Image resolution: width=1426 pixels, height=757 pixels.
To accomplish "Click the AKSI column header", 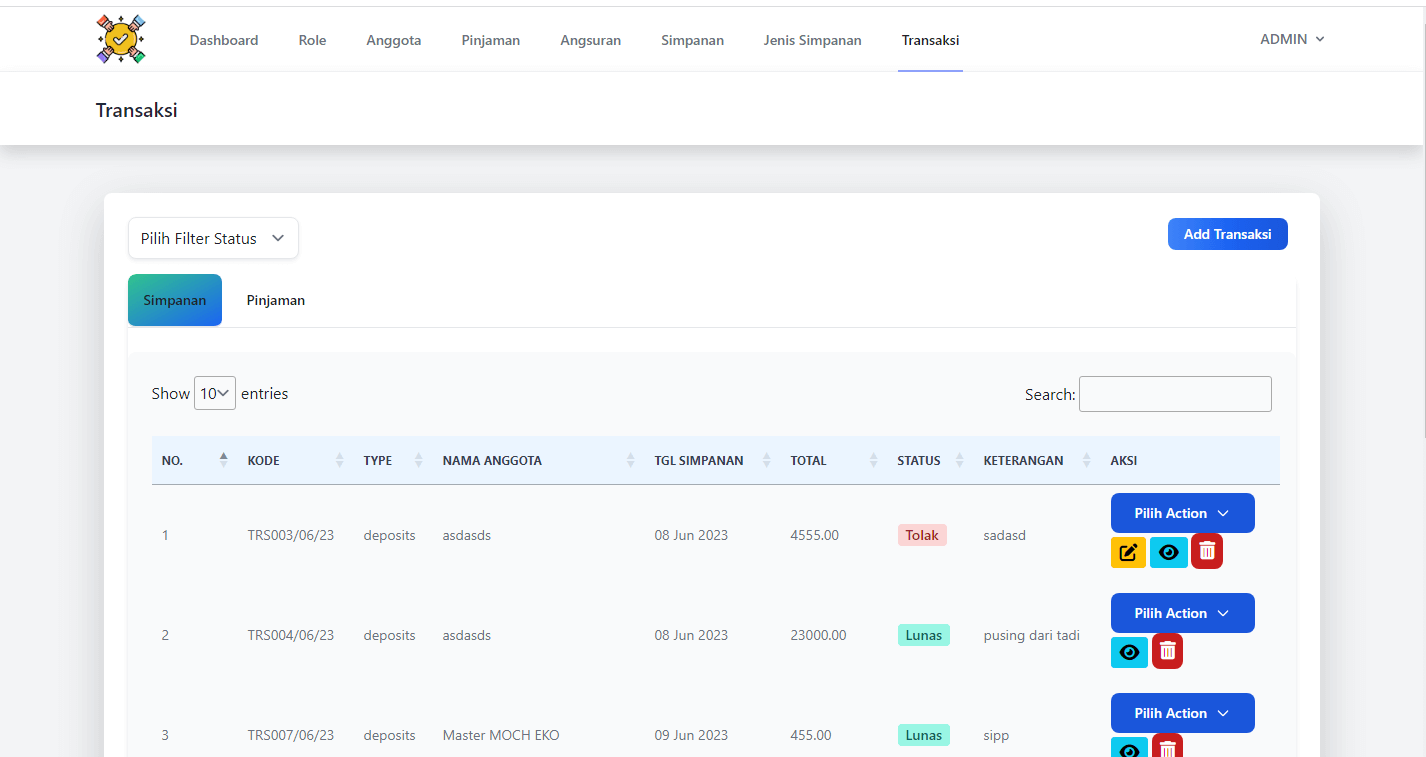I will [1123, 461].
